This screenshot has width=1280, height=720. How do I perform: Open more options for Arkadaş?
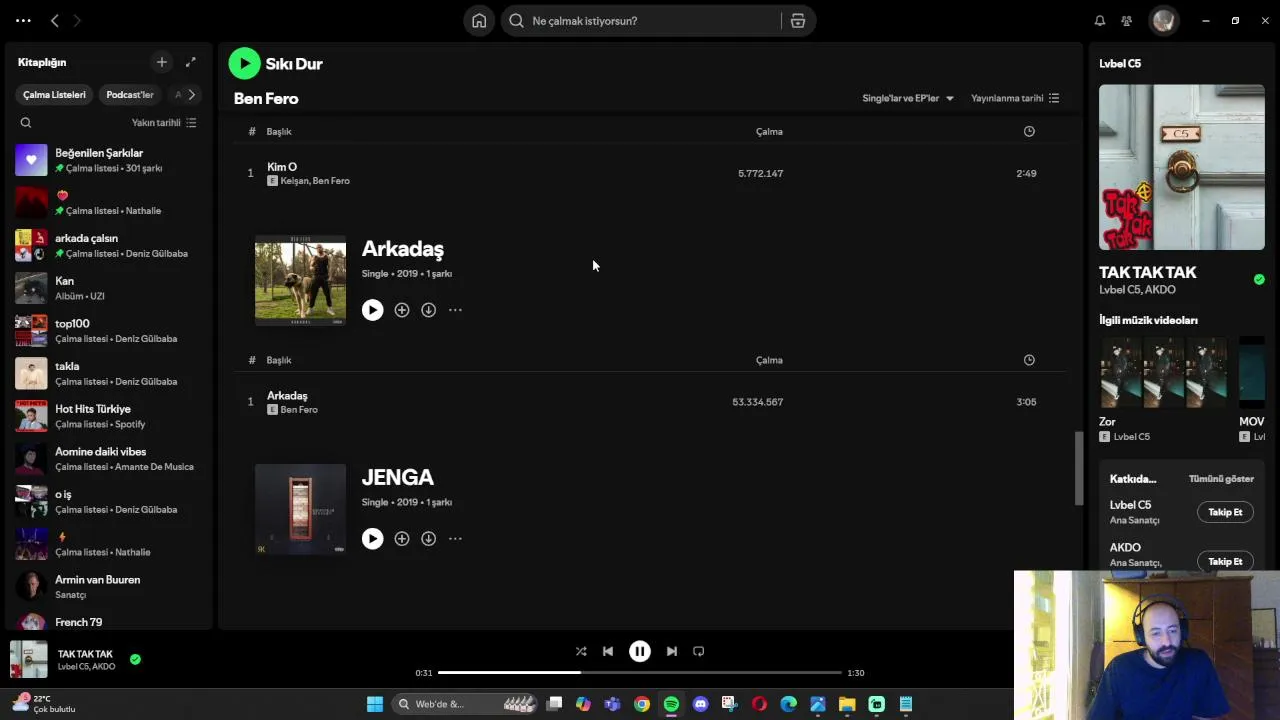coord(455,310)
